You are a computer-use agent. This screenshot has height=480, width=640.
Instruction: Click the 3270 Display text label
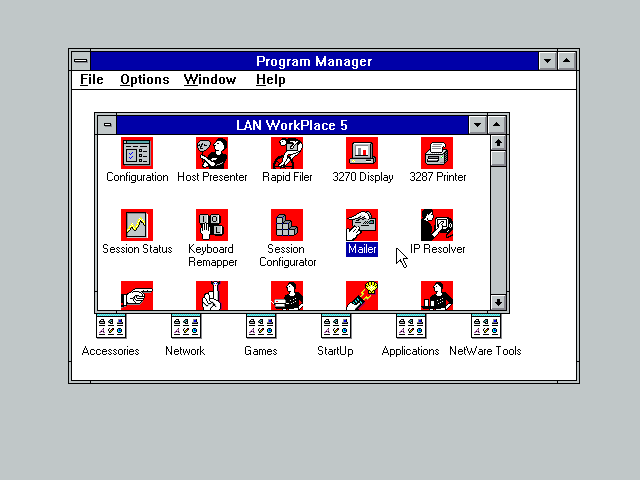[362, 177]
